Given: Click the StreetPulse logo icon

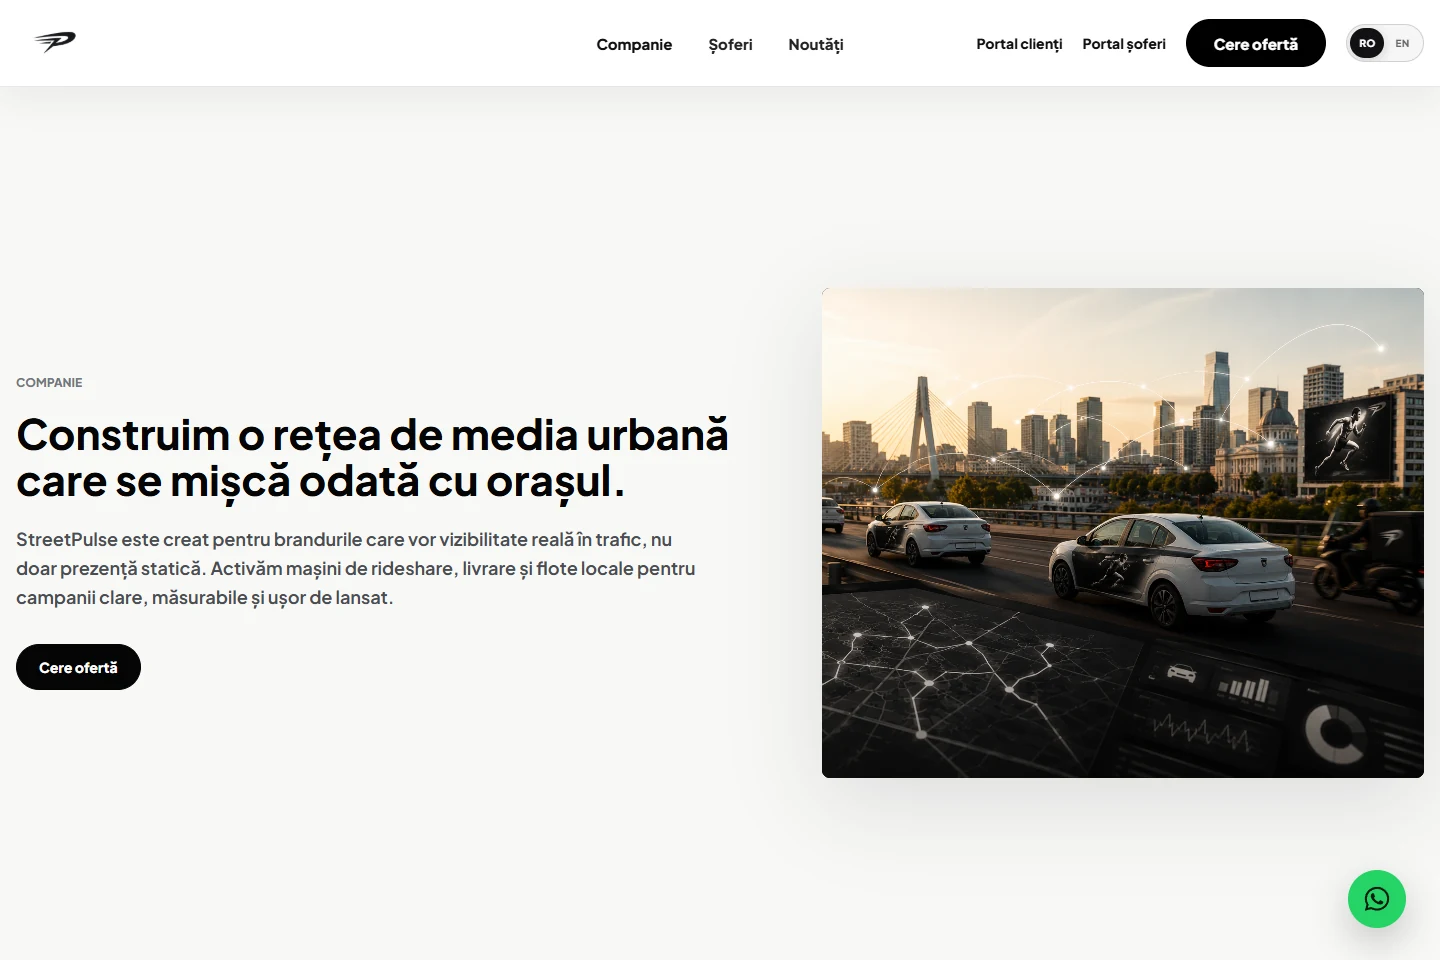Looking at the screenshot, I should click(55, 41).
